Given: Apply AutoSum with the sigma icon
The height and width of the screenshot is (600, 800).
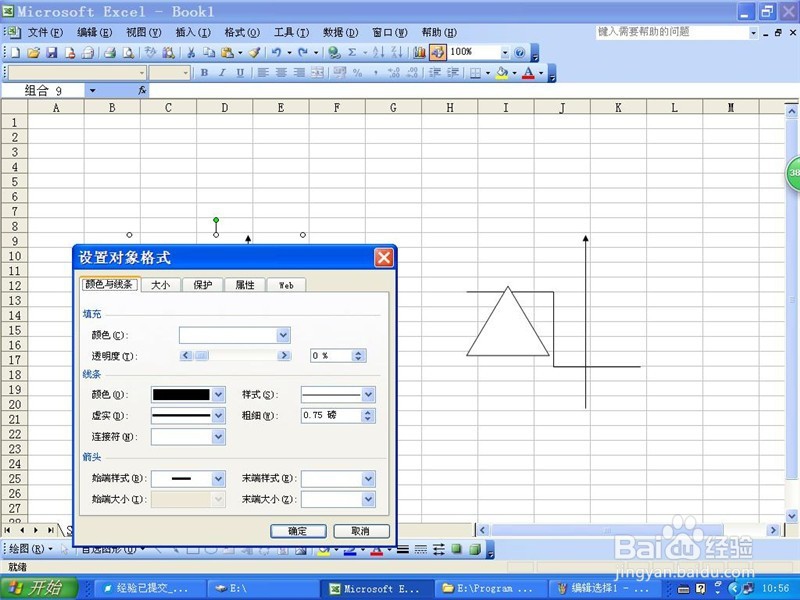Looking at the screenshot, I should pyautogui.click(x=352, y=53).
